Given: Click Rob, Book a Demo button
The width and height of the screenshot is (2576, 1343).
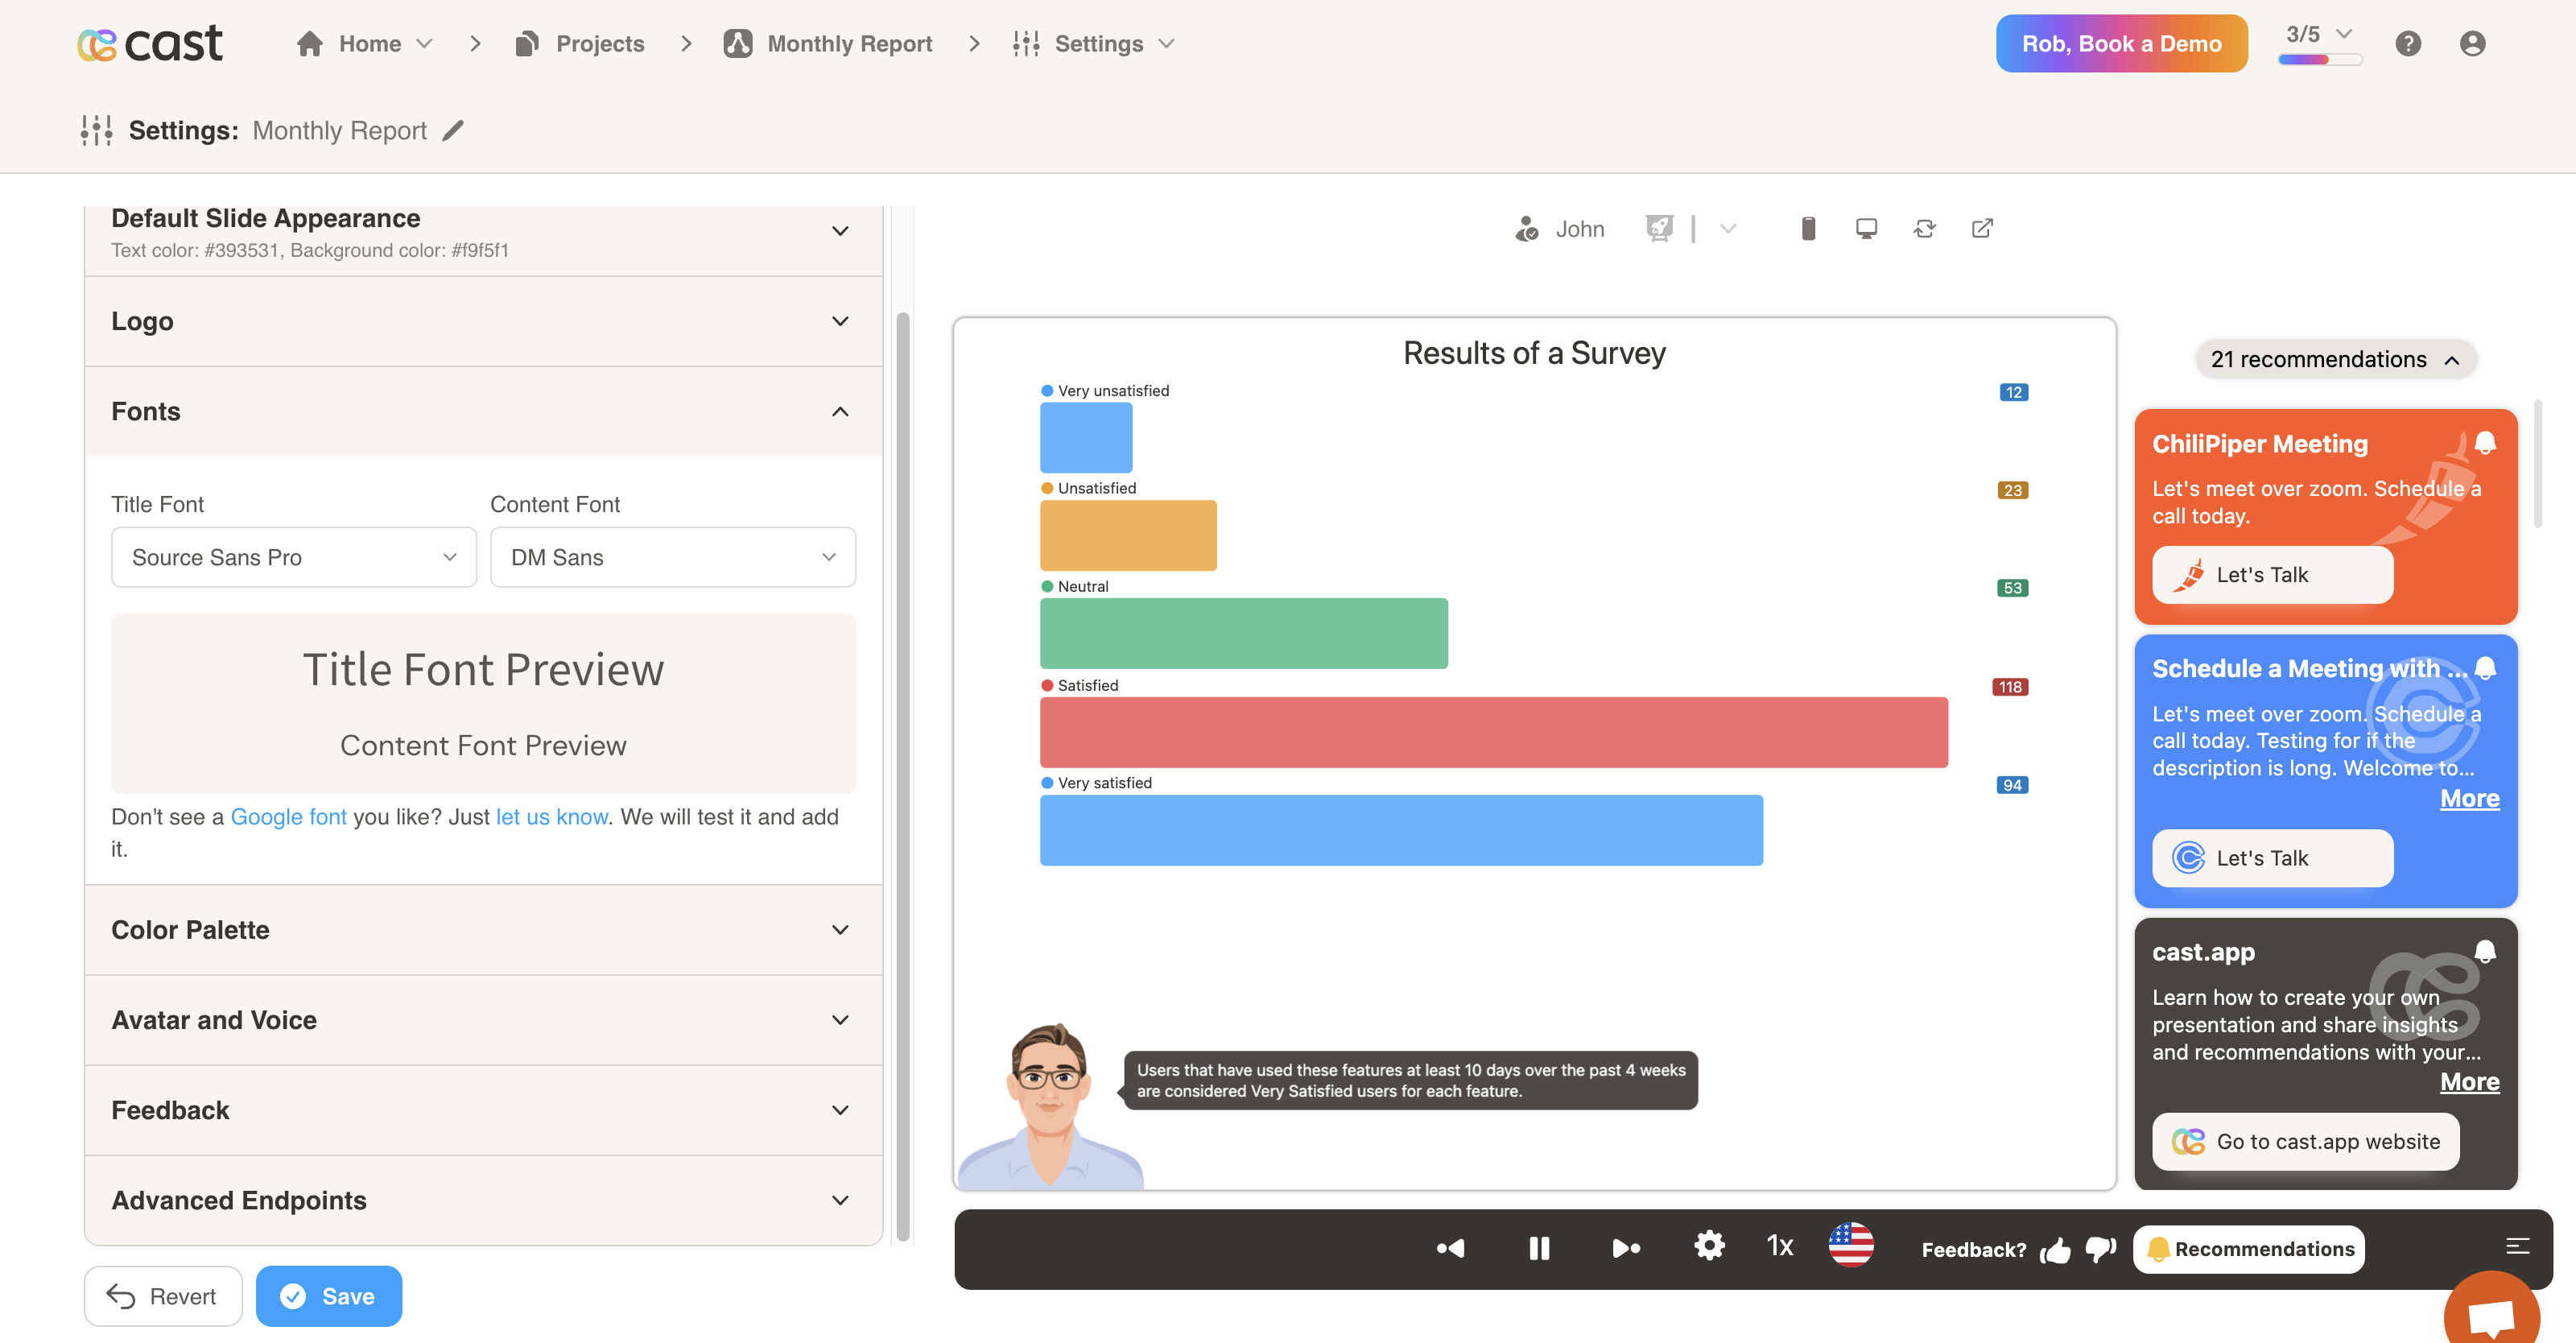Looking at the screenshot, I should pos(2122,43).
